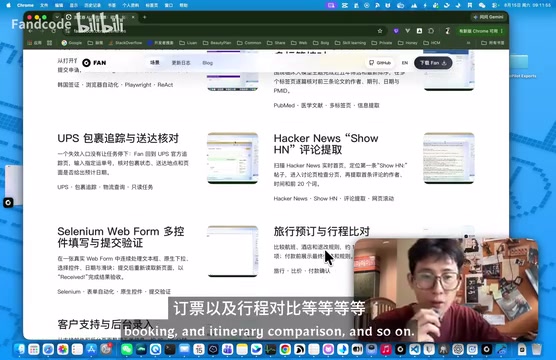
Task: Open the purple shield extension icon
Action: 396,31
